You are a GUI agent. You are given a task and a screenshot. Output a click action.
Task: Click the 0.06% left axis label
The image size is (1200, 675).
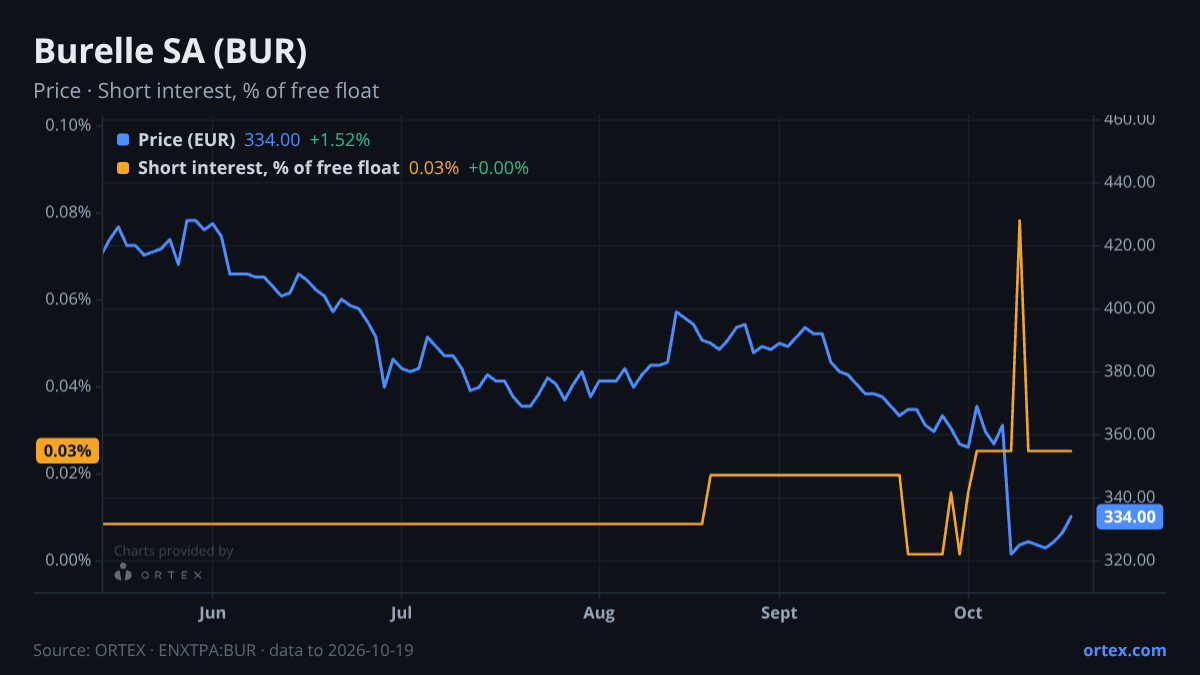69,299
